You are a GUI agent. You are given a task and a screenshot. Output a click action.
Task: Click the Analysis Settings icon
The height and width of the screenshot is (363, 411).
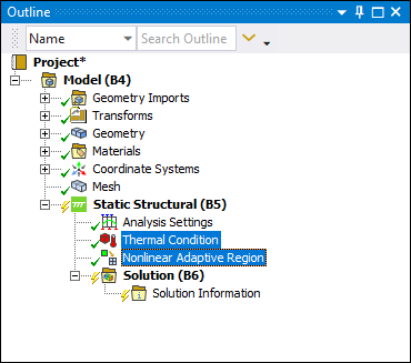pyautogui.click(x=109, y=222)
